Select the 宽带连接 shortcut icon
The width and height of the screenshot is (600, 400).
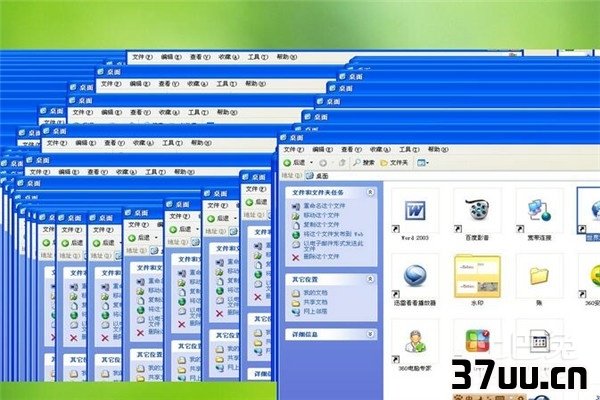[x=539, y=211]
